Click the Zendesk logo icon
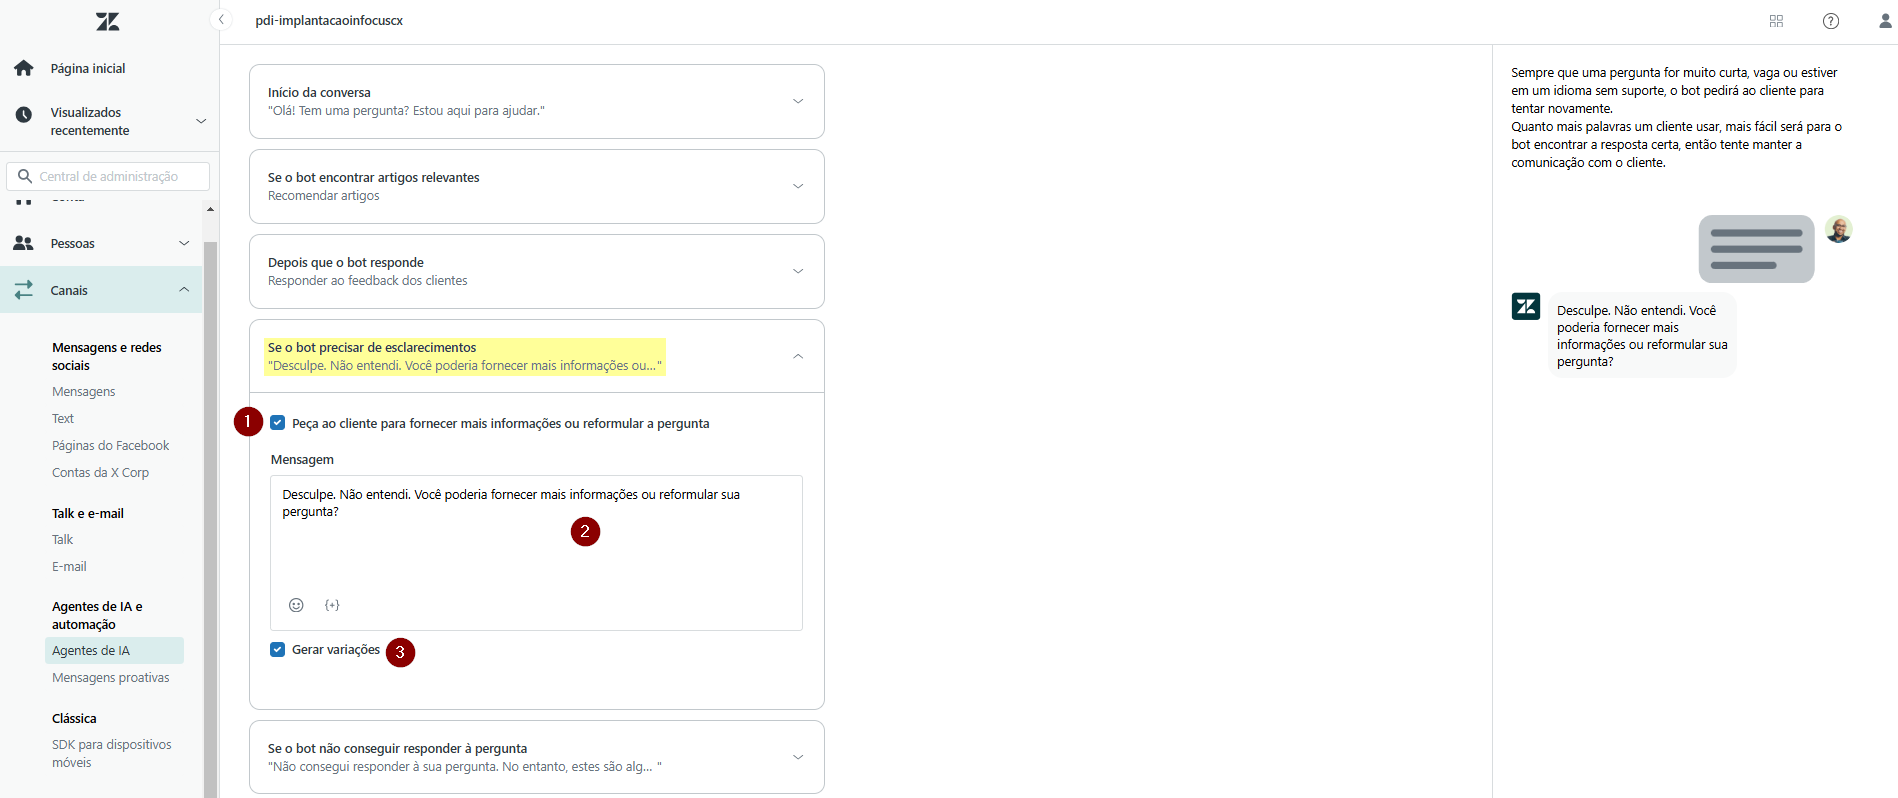Image resolution: width=1898 pixels, height=798 pixels. tap(108, 22)
